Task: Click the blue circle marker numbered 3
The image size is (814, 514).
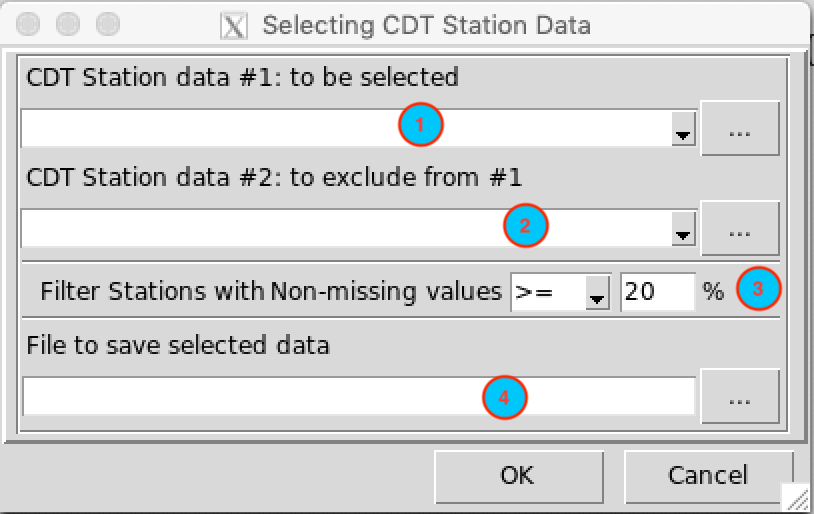Action: (758, 289)
